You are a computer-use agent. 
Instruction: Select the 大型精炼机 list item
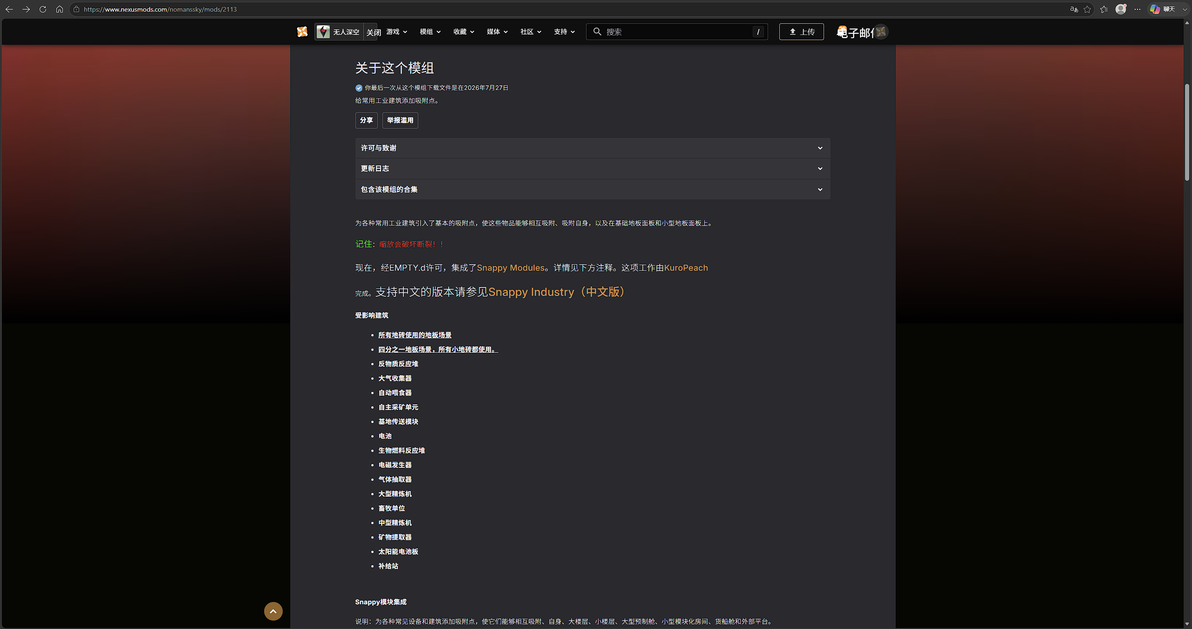click(395, 494)
